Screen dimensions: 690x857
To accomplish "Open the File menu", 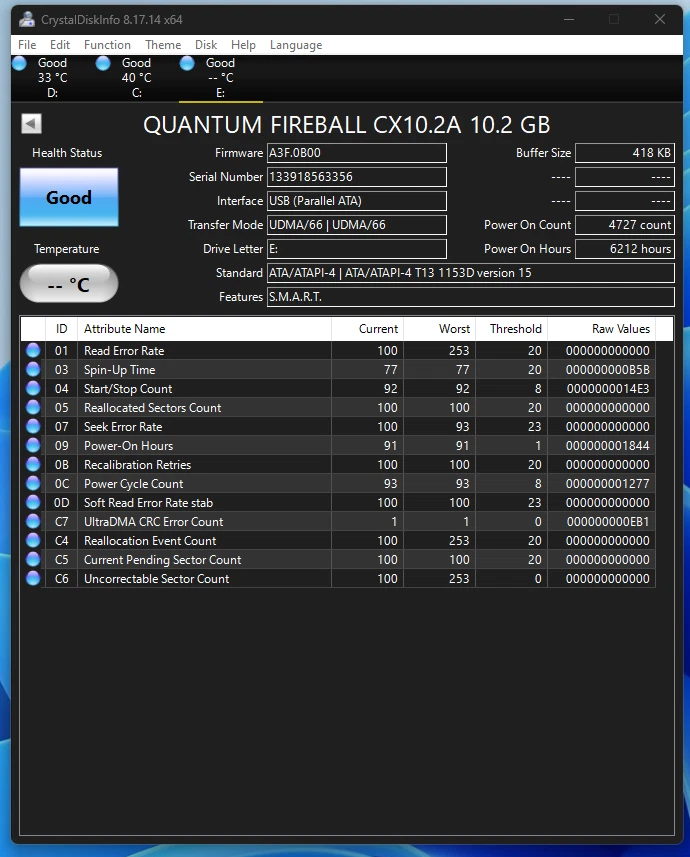I will [27, 45].
